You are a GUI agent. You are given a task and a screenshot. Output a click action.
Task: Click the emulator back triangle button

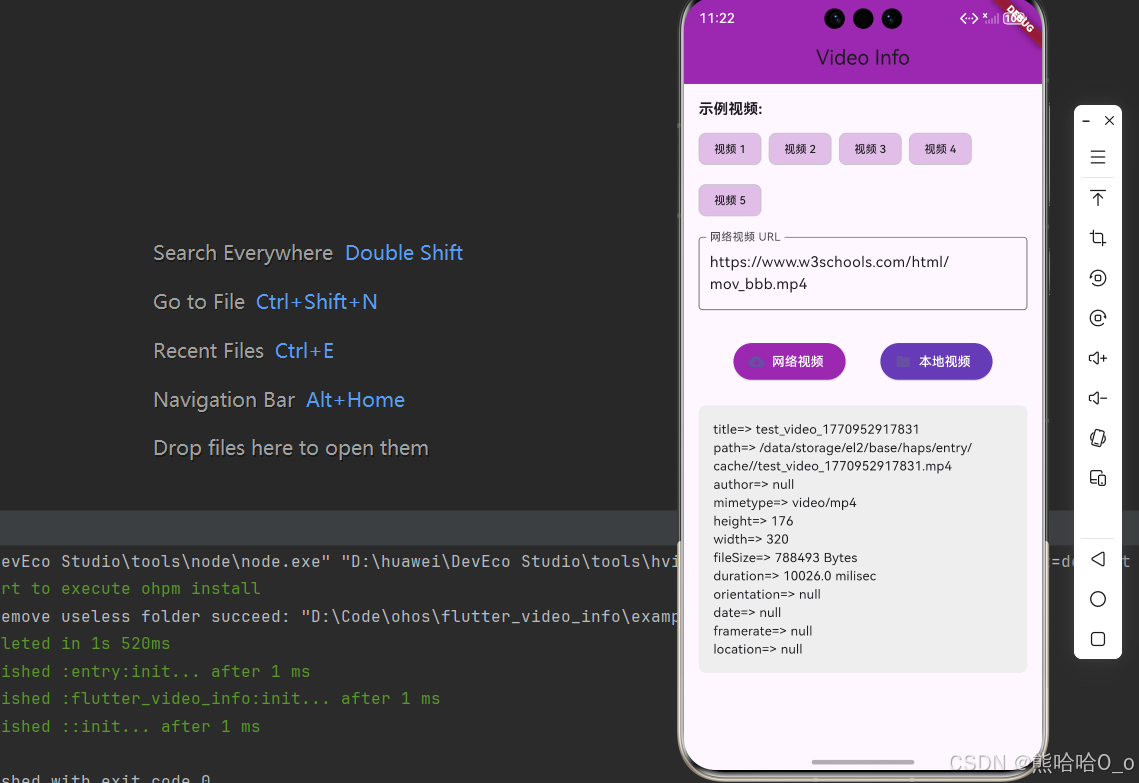[1098, 559]
